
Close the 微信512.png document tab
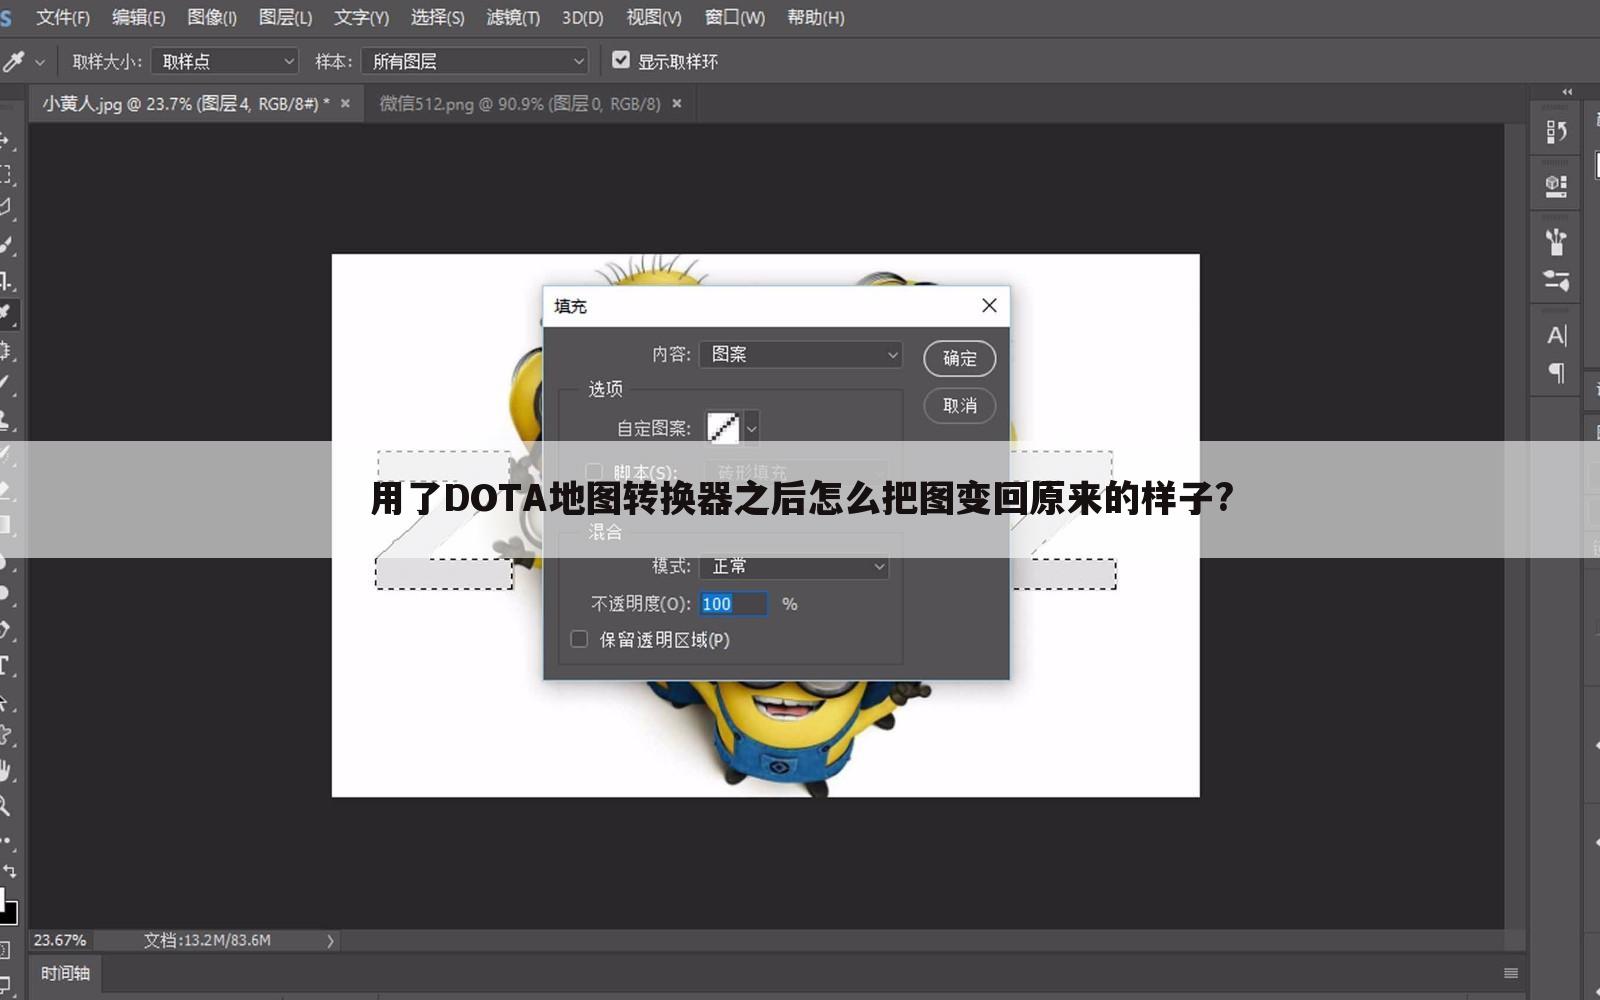[677, 104]
